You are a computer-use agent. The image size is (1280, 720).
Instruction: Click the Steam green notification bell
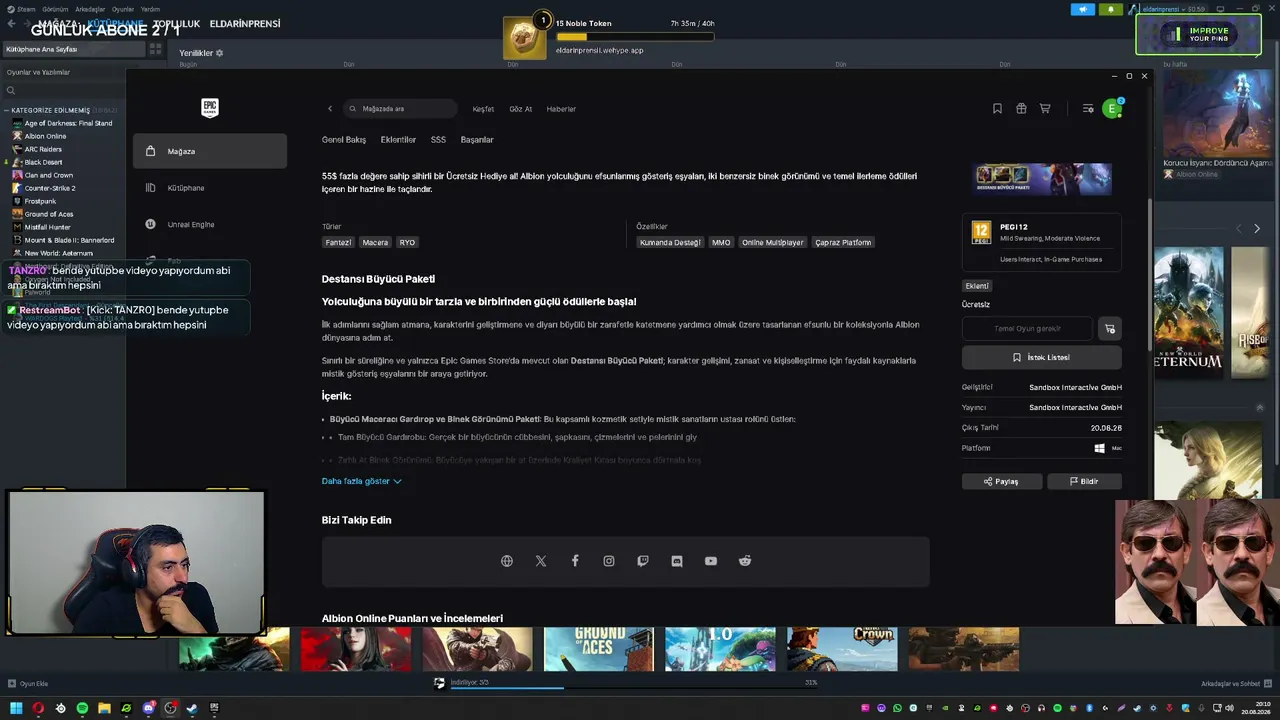pyautogui.click(x=1111, y=9)
